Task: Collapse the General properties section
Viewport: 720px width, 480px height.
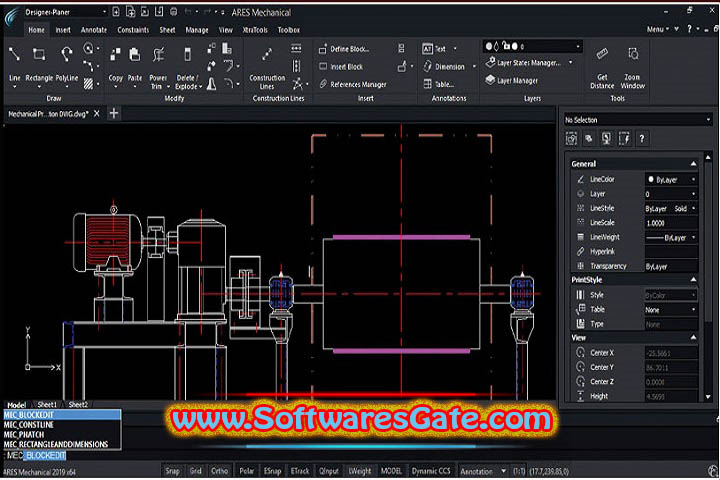Action: [x=693, y=164]
